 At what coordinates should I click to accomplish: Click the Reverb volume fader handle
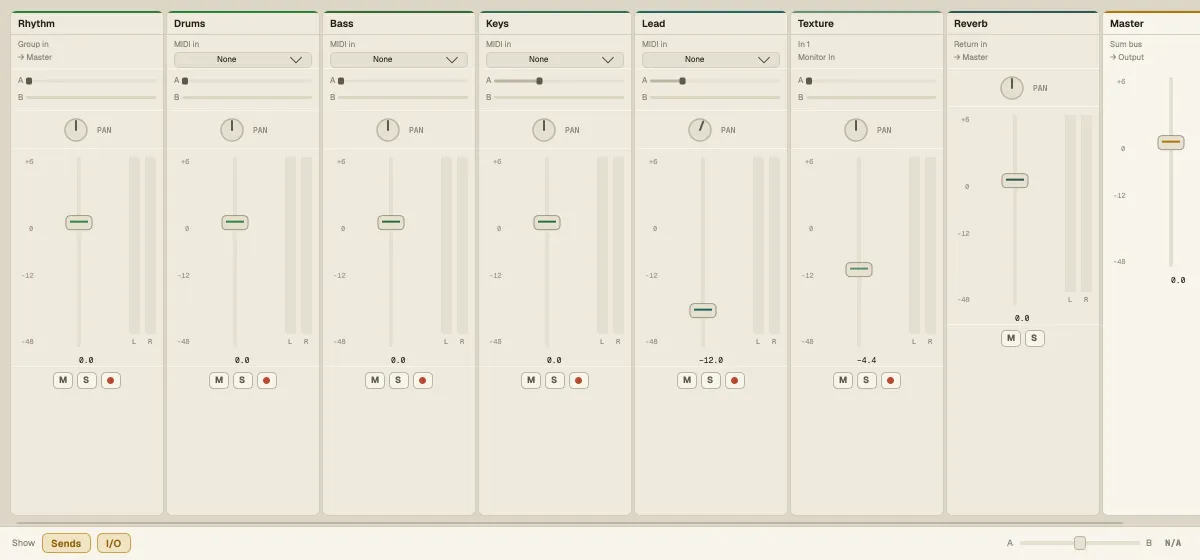[x=1015, y=180]
